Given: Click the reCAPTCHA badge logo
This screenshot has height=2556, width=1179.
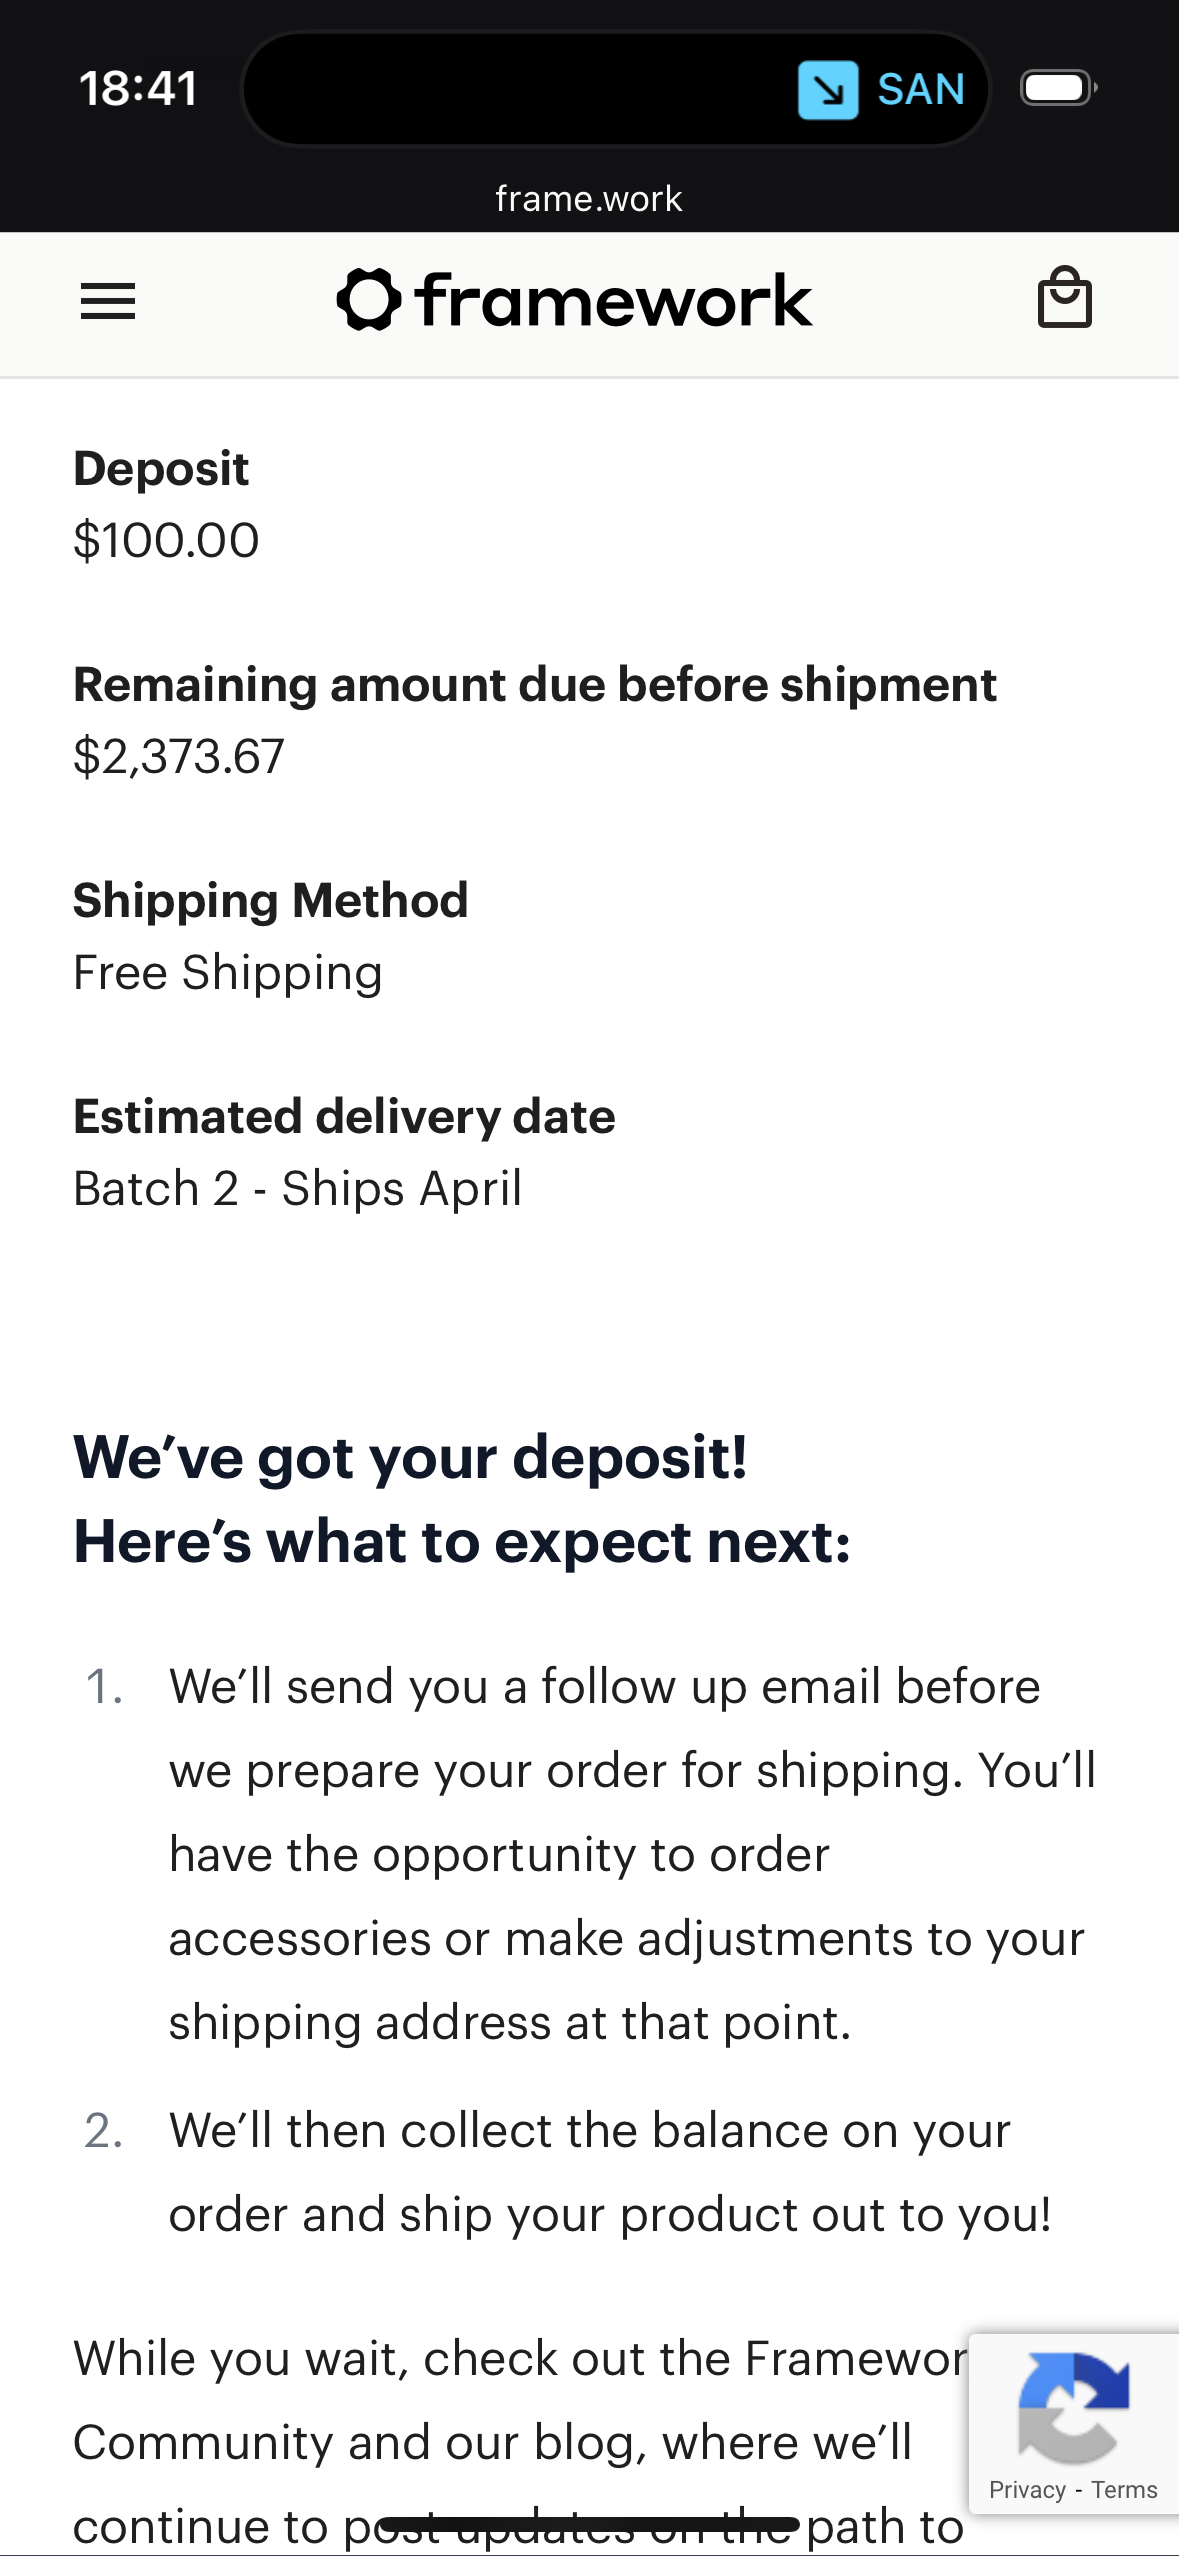Looking at the screenshot, I should [x=1073, y=2408].
